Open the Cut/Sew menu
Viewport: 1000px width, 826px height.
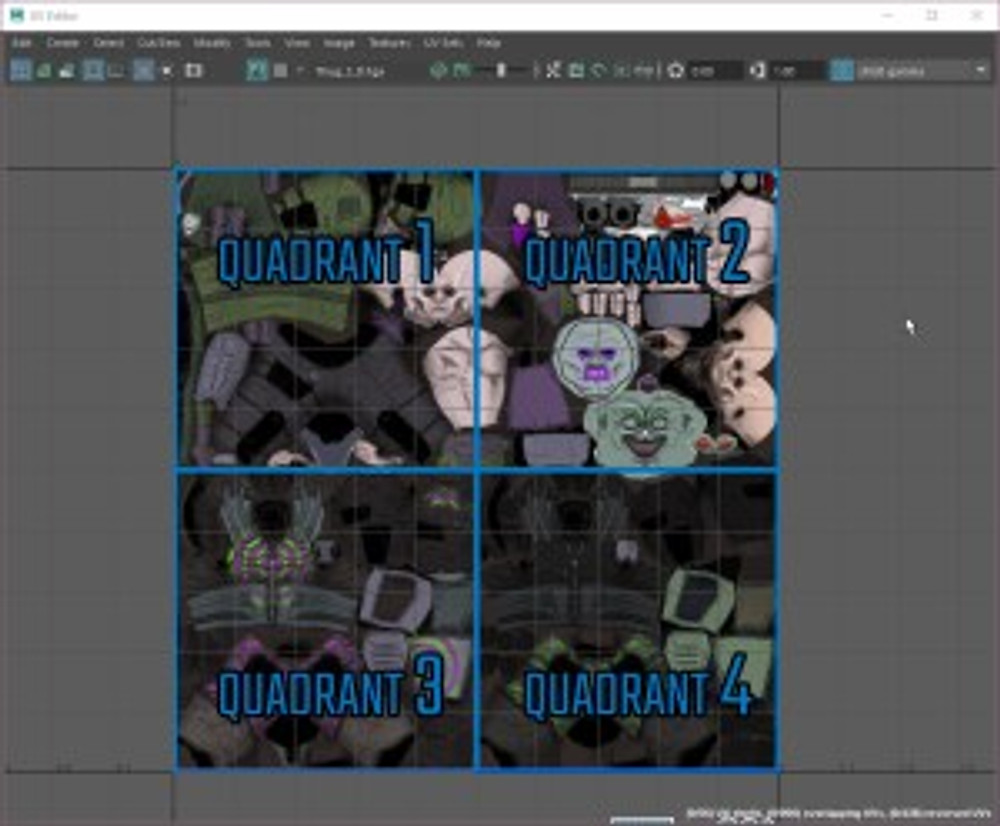(x=159, y=43)
